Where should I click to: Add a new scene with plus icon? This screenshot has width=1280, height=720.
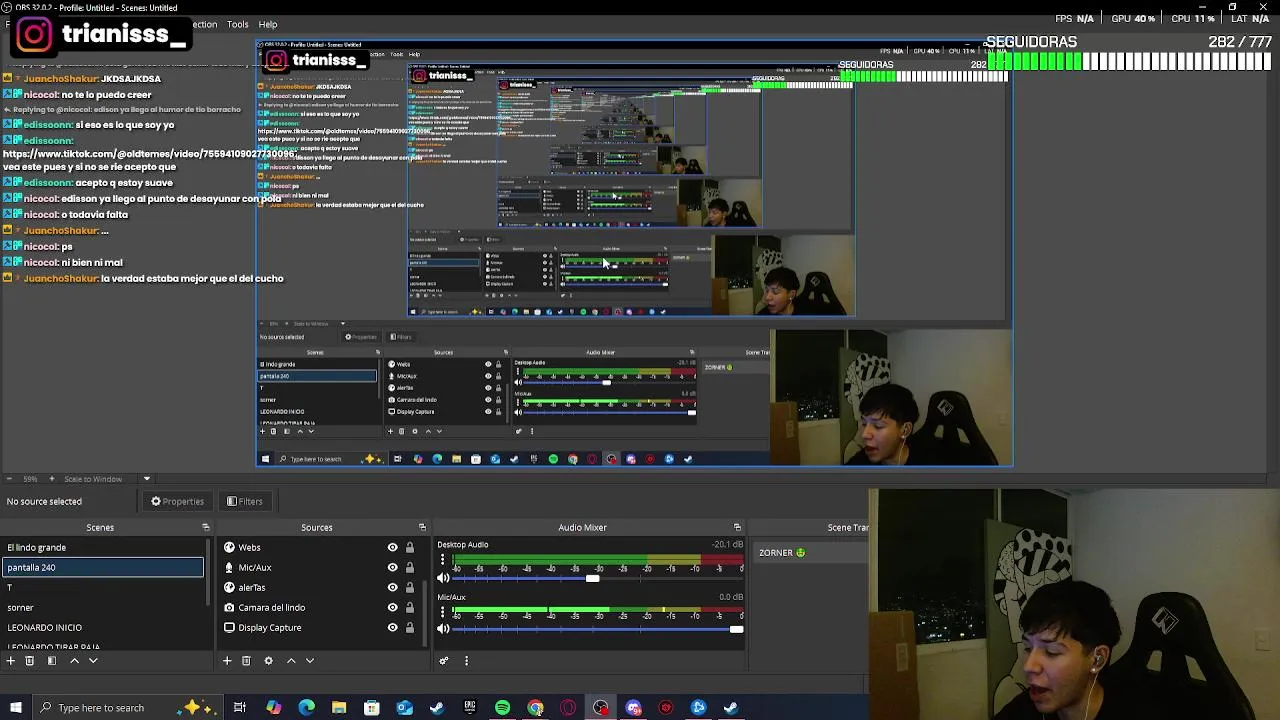click(x=11, y=660)
